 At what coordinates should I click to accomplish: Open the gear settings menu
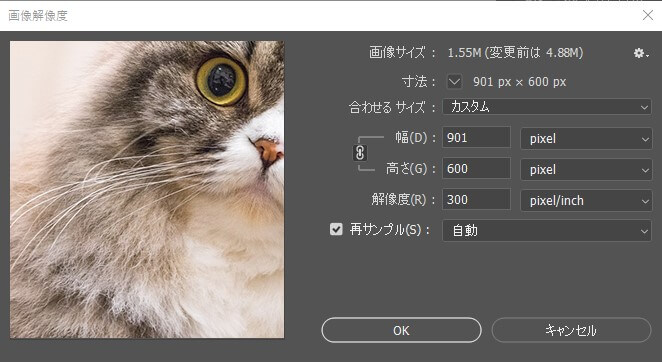641,53
